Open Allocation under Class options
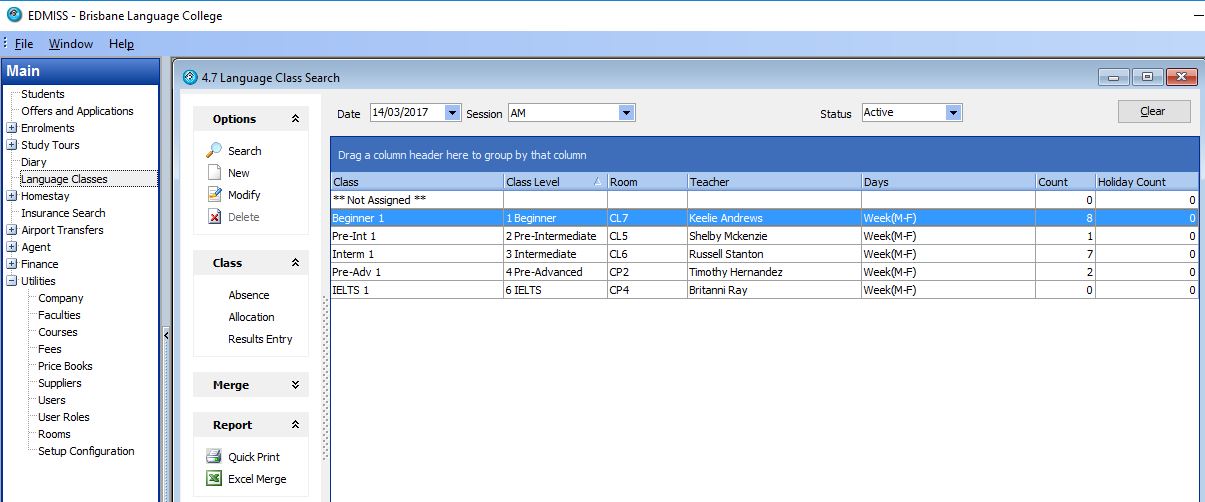Viewport: 1205px width, 502px height. [x=251, y=317]
